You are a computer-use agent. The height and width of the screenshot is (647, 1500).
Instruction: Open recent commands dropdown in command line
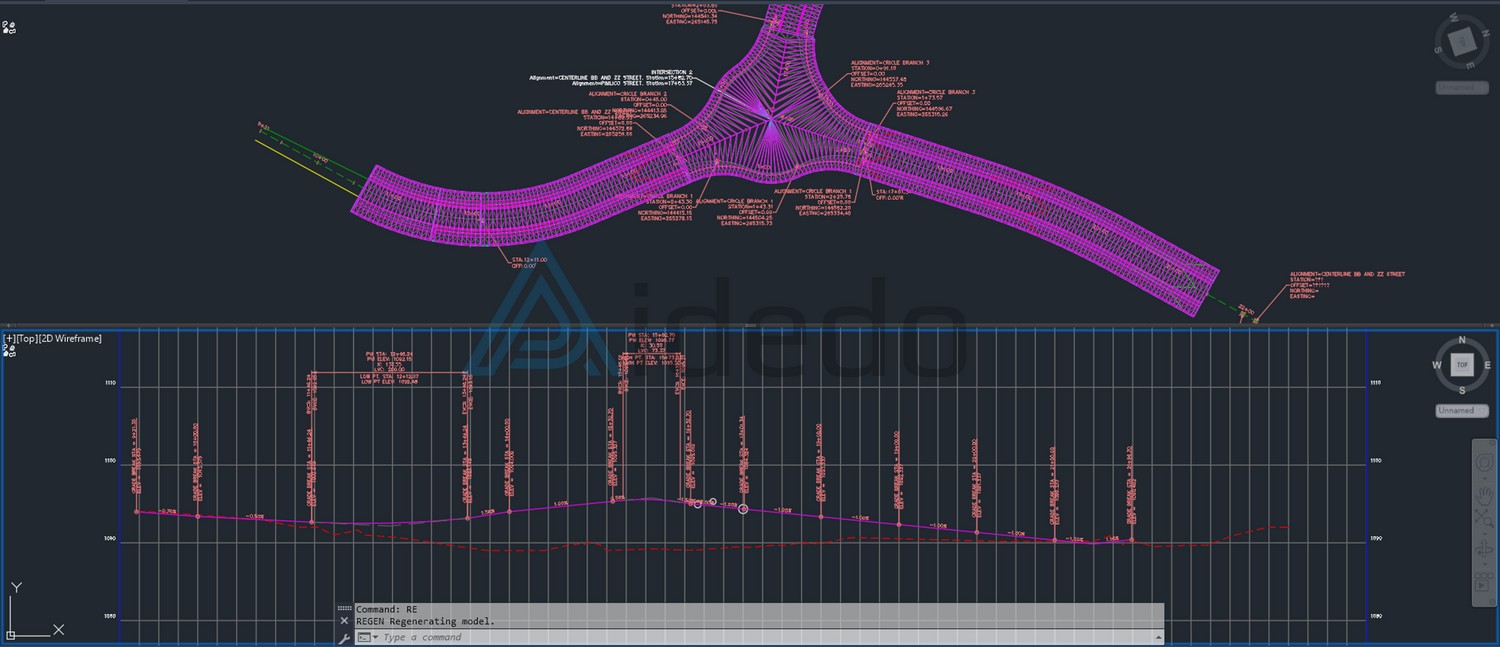367,637
